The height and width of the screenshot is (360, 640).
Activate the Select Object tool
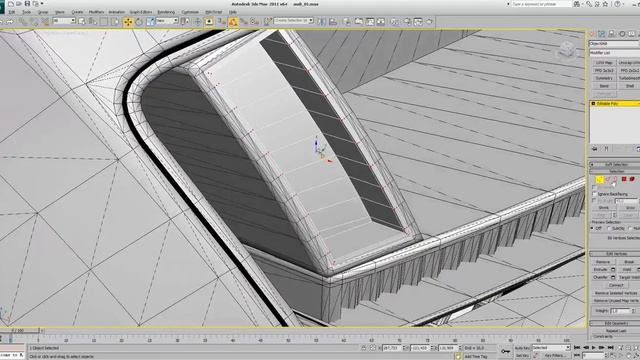[x=82, y=22]
